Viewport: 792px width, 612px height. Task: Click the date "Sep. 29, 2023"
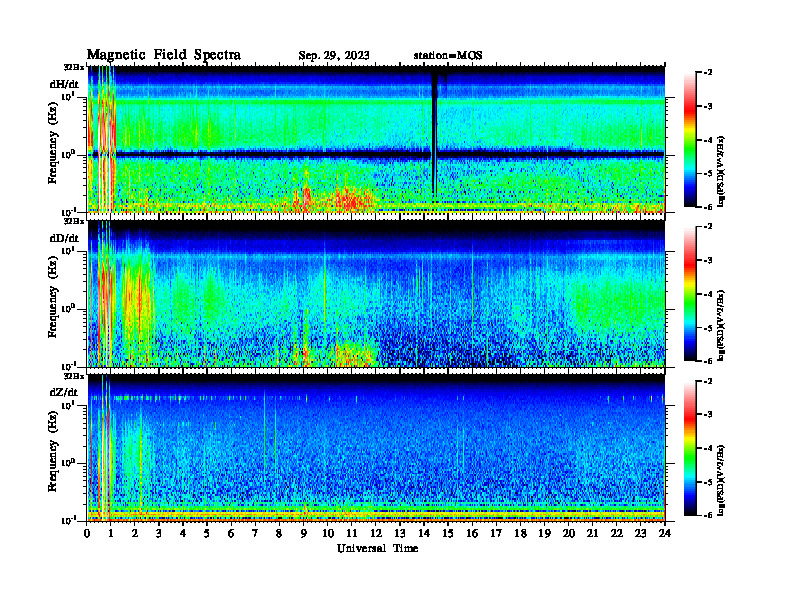coord(333,56)
